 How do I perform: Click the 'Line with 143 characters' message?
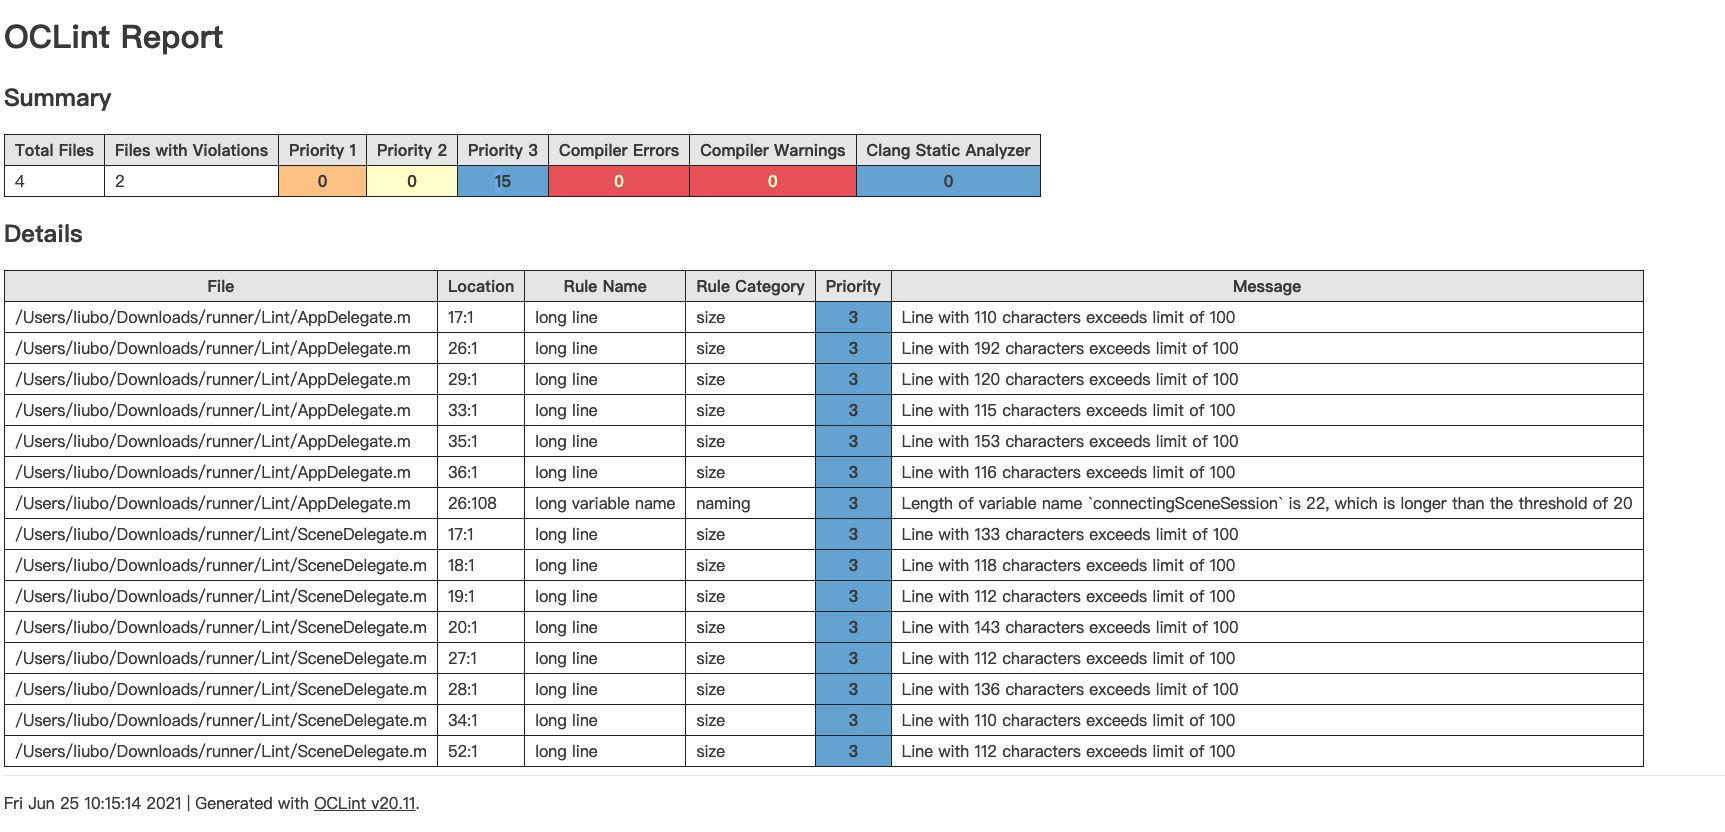point(1069,627)
